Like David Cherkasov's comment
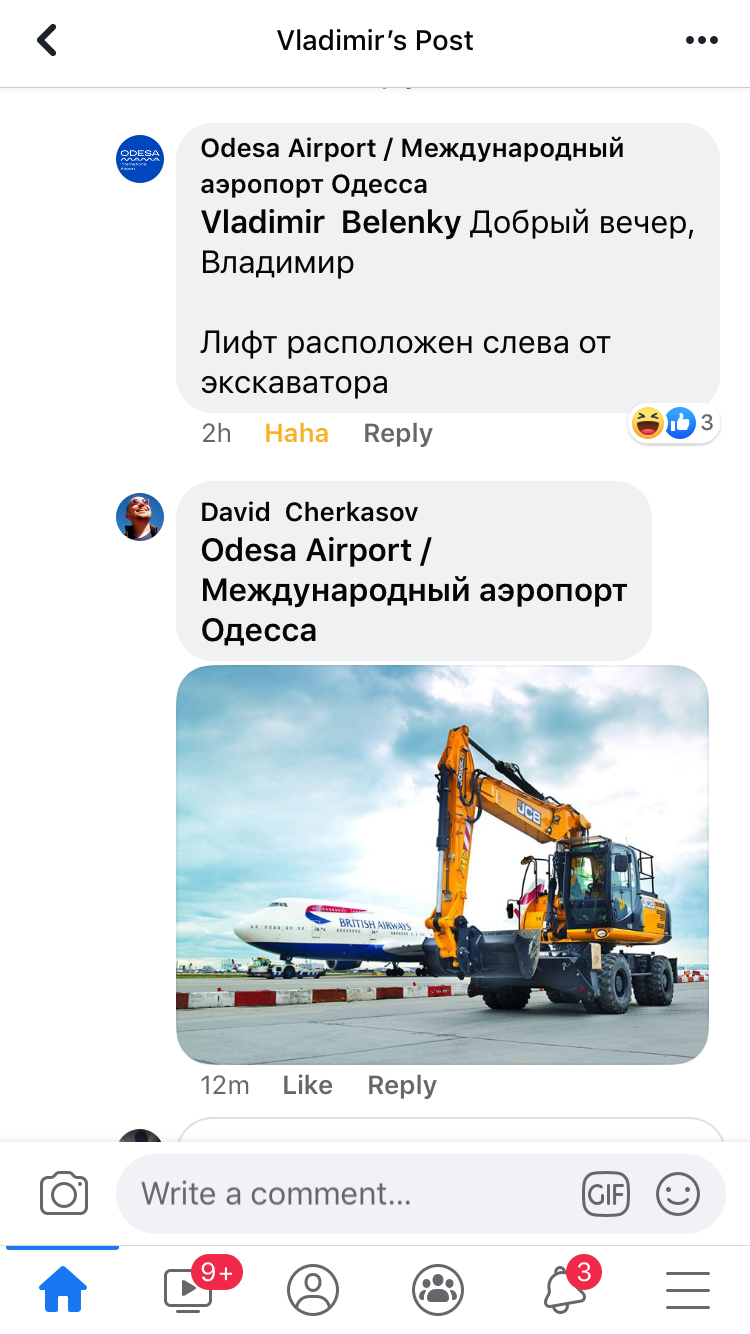This screenshot has height=1334, width=750. pos(307,1085)
